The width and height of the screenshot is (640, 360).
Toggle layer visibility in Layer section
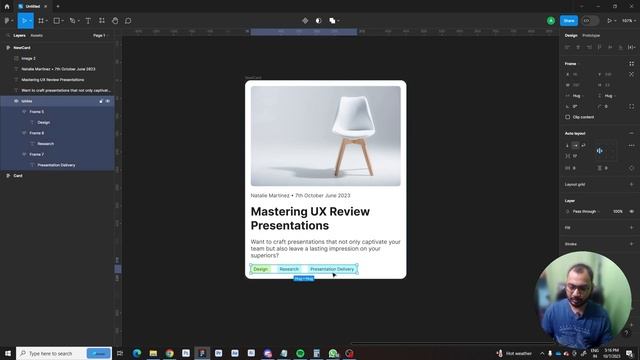coord(631,211)
